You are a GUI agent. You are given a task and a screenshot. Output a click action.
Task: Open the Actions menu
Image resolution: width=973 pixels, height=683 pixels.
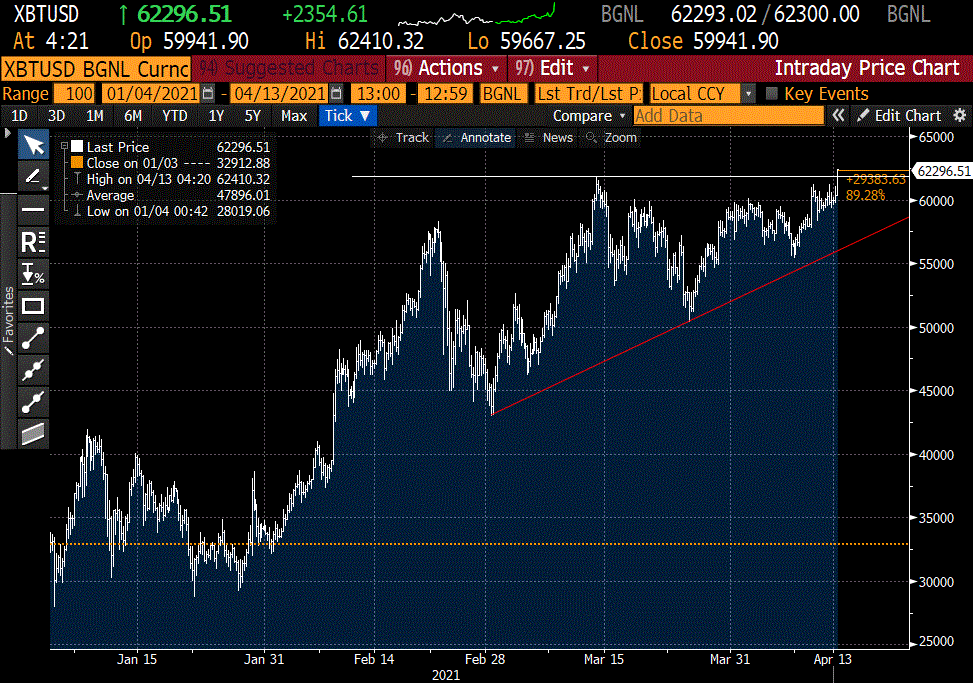[x=446, y=68]
